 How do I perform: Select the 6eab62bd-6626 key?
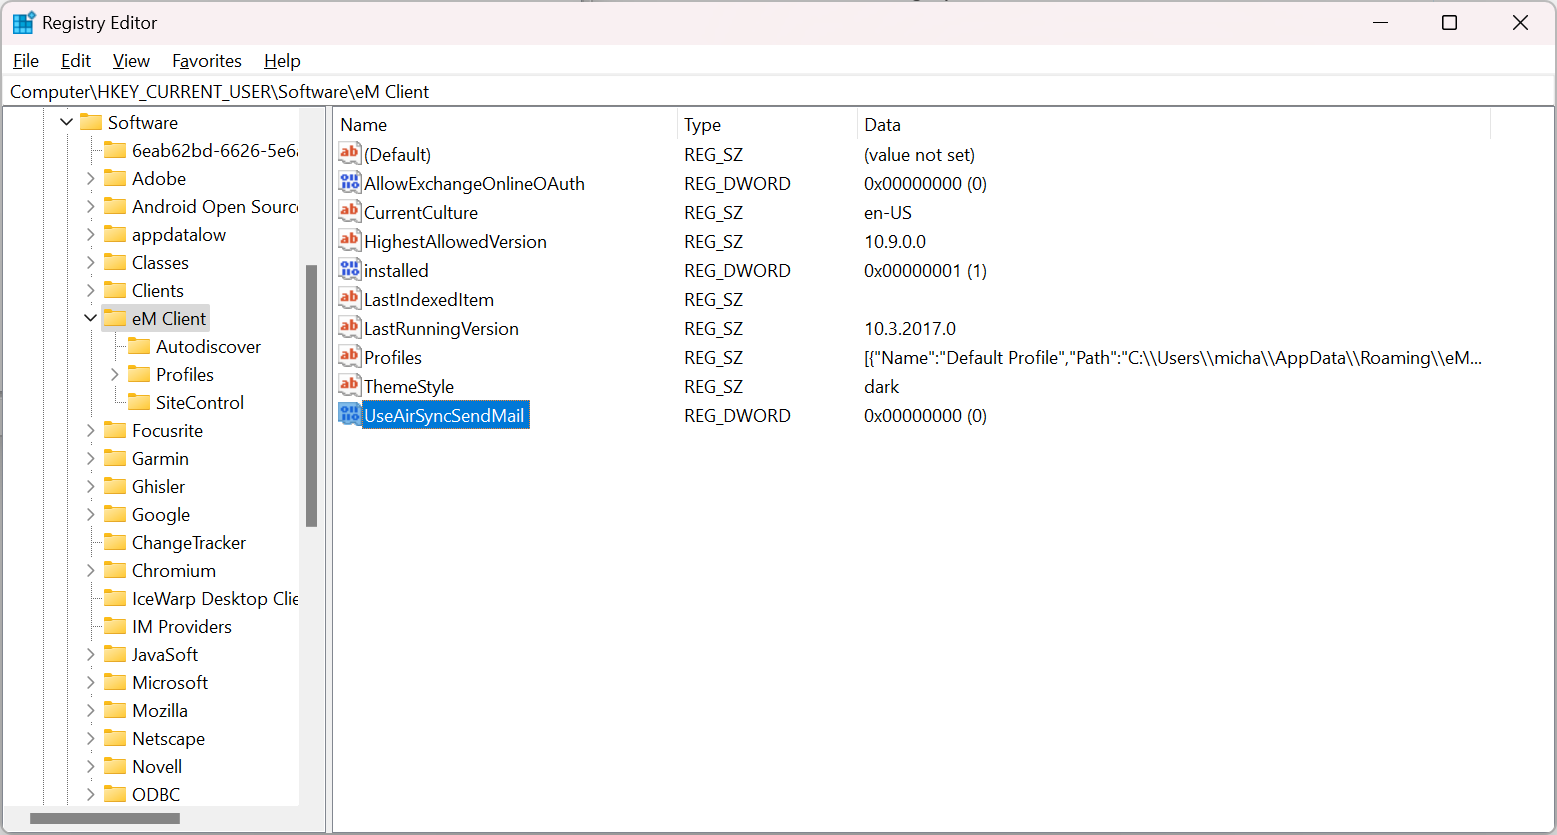(214, 150)
